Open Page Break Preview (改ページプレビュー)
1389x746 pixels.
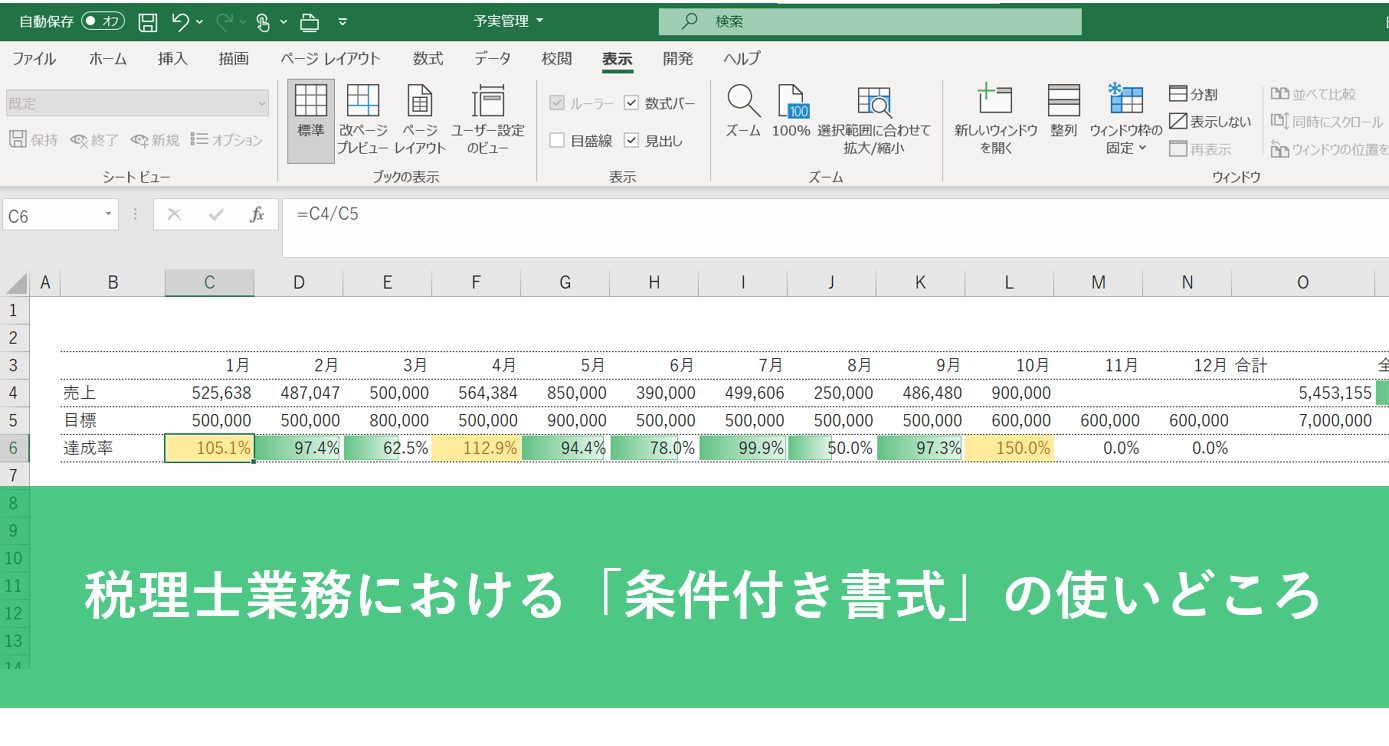pos(362,119)
